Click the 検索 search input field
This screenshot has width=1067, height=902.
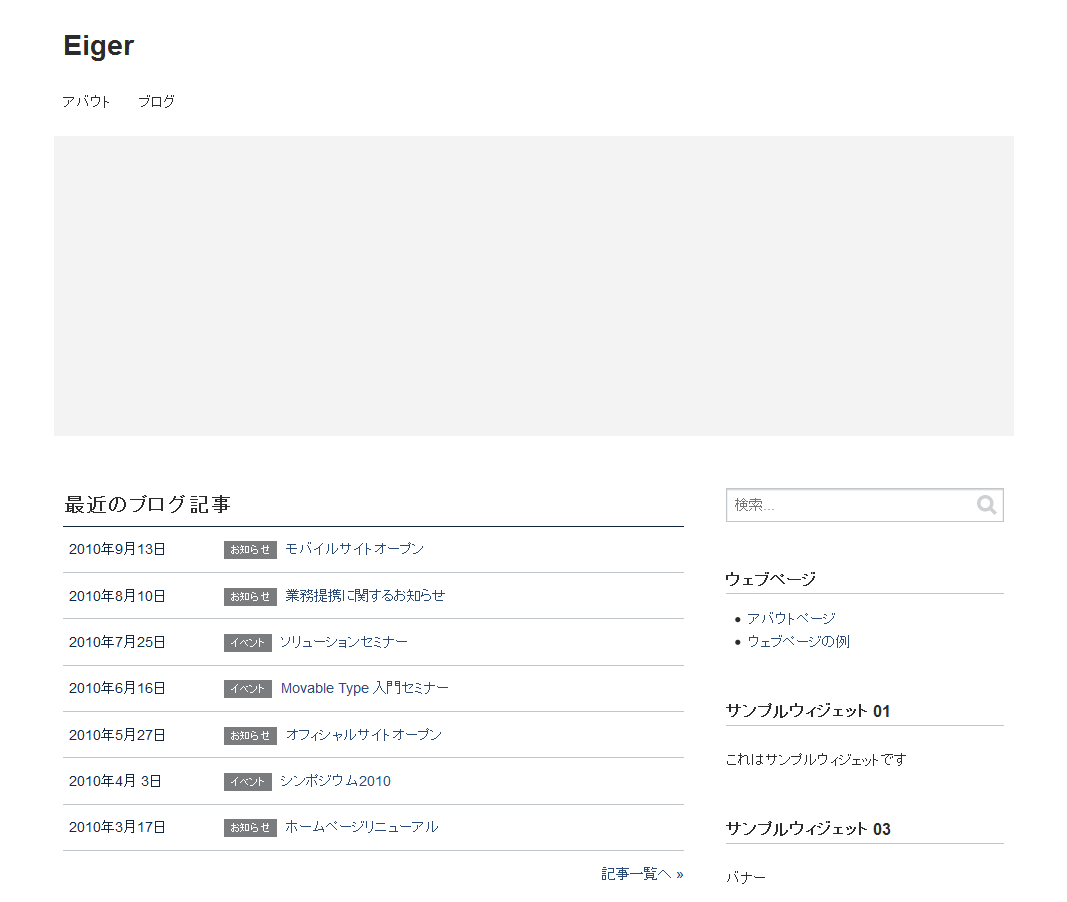[x=848, y=505]
